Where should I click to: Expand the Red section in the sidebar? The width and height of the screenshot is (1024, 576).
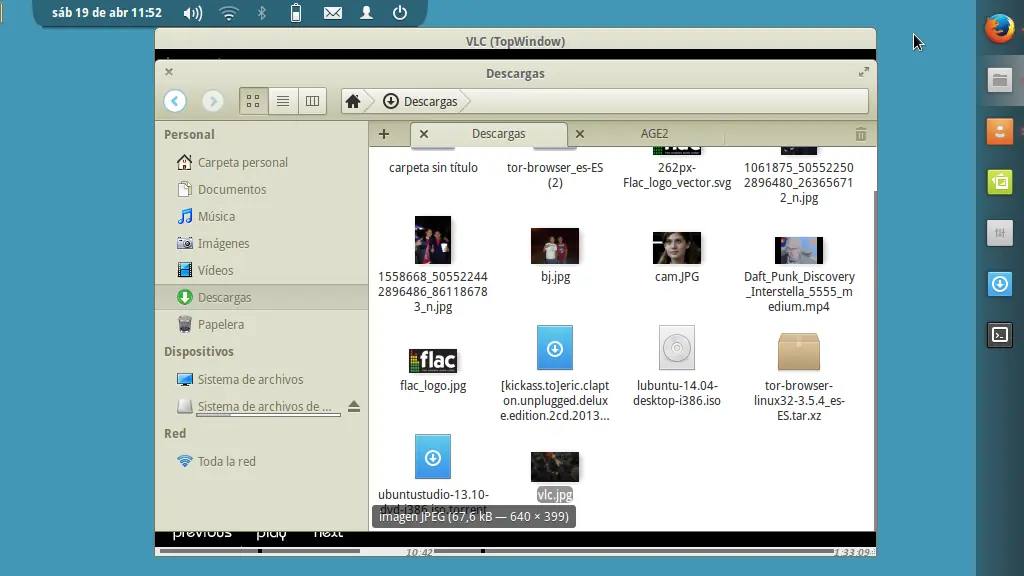pos(174,433)
